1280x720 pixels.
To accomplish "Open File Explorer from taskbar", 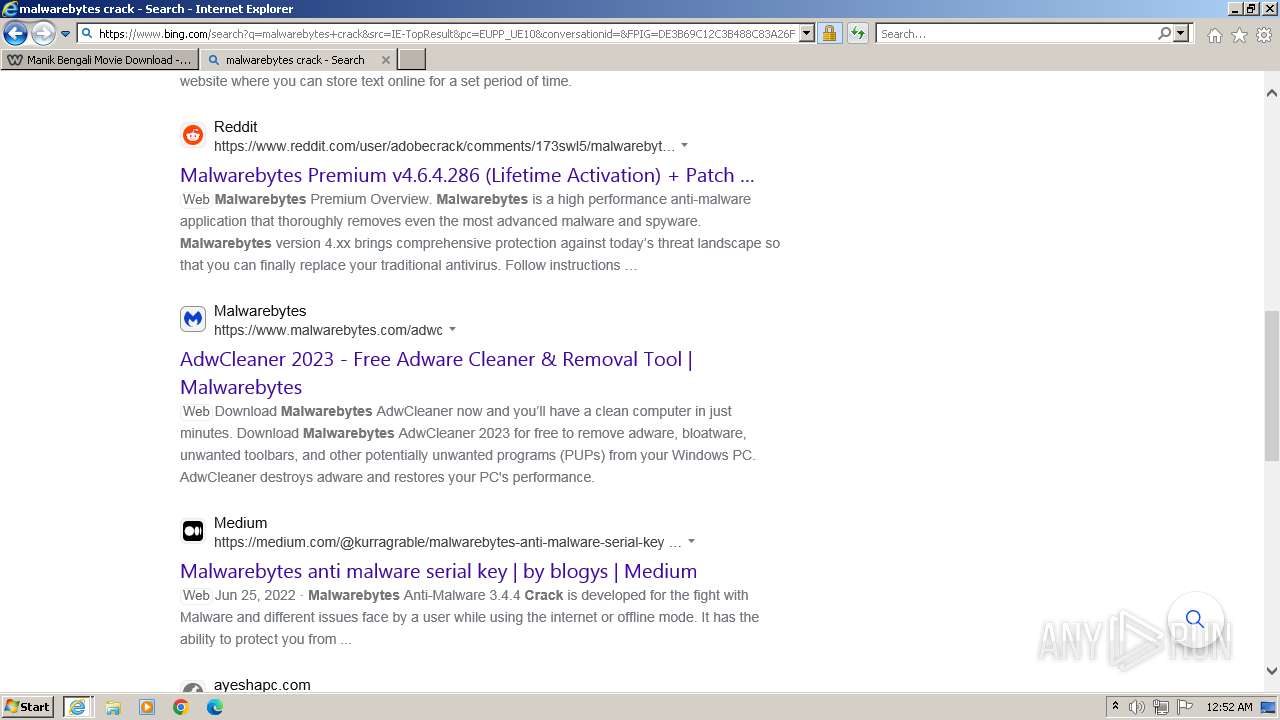I will 113,707.
